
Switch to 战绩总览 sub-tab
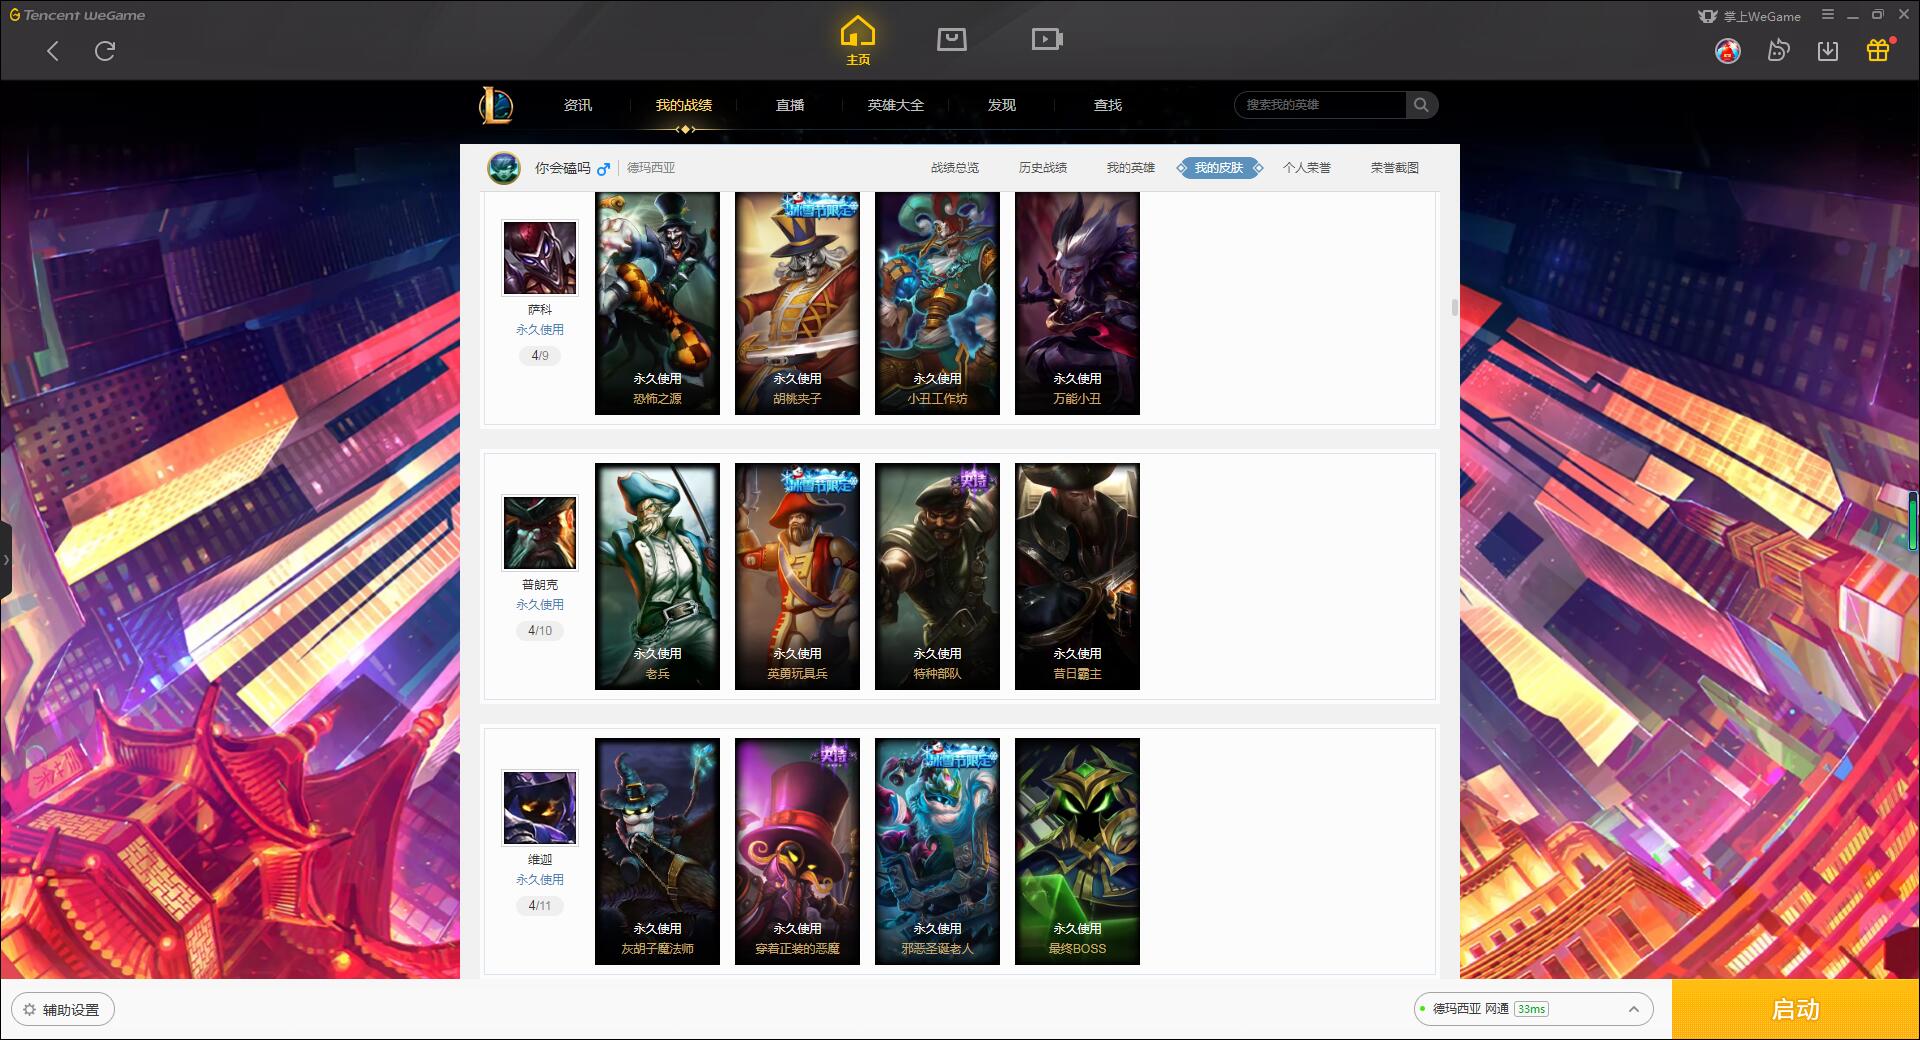tap(955, 168)
